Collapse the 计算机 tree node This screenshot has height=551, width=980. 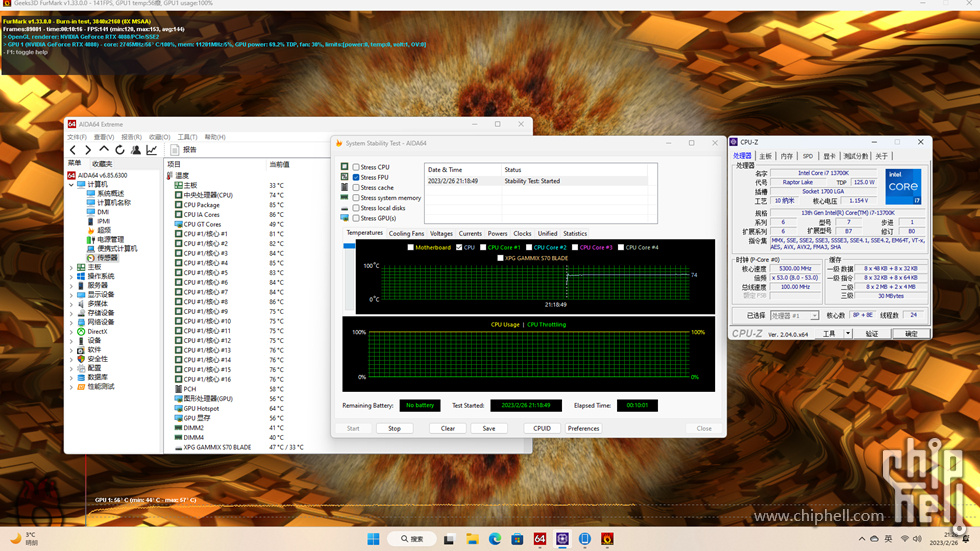click(71, 184)
